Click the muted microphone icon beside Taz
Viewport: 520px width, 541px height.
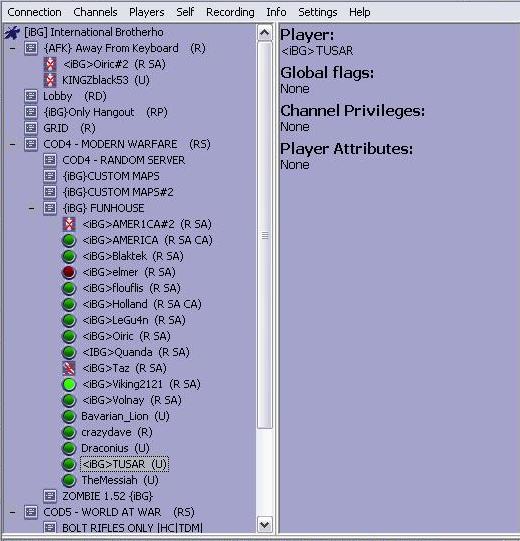pos(69,368)
